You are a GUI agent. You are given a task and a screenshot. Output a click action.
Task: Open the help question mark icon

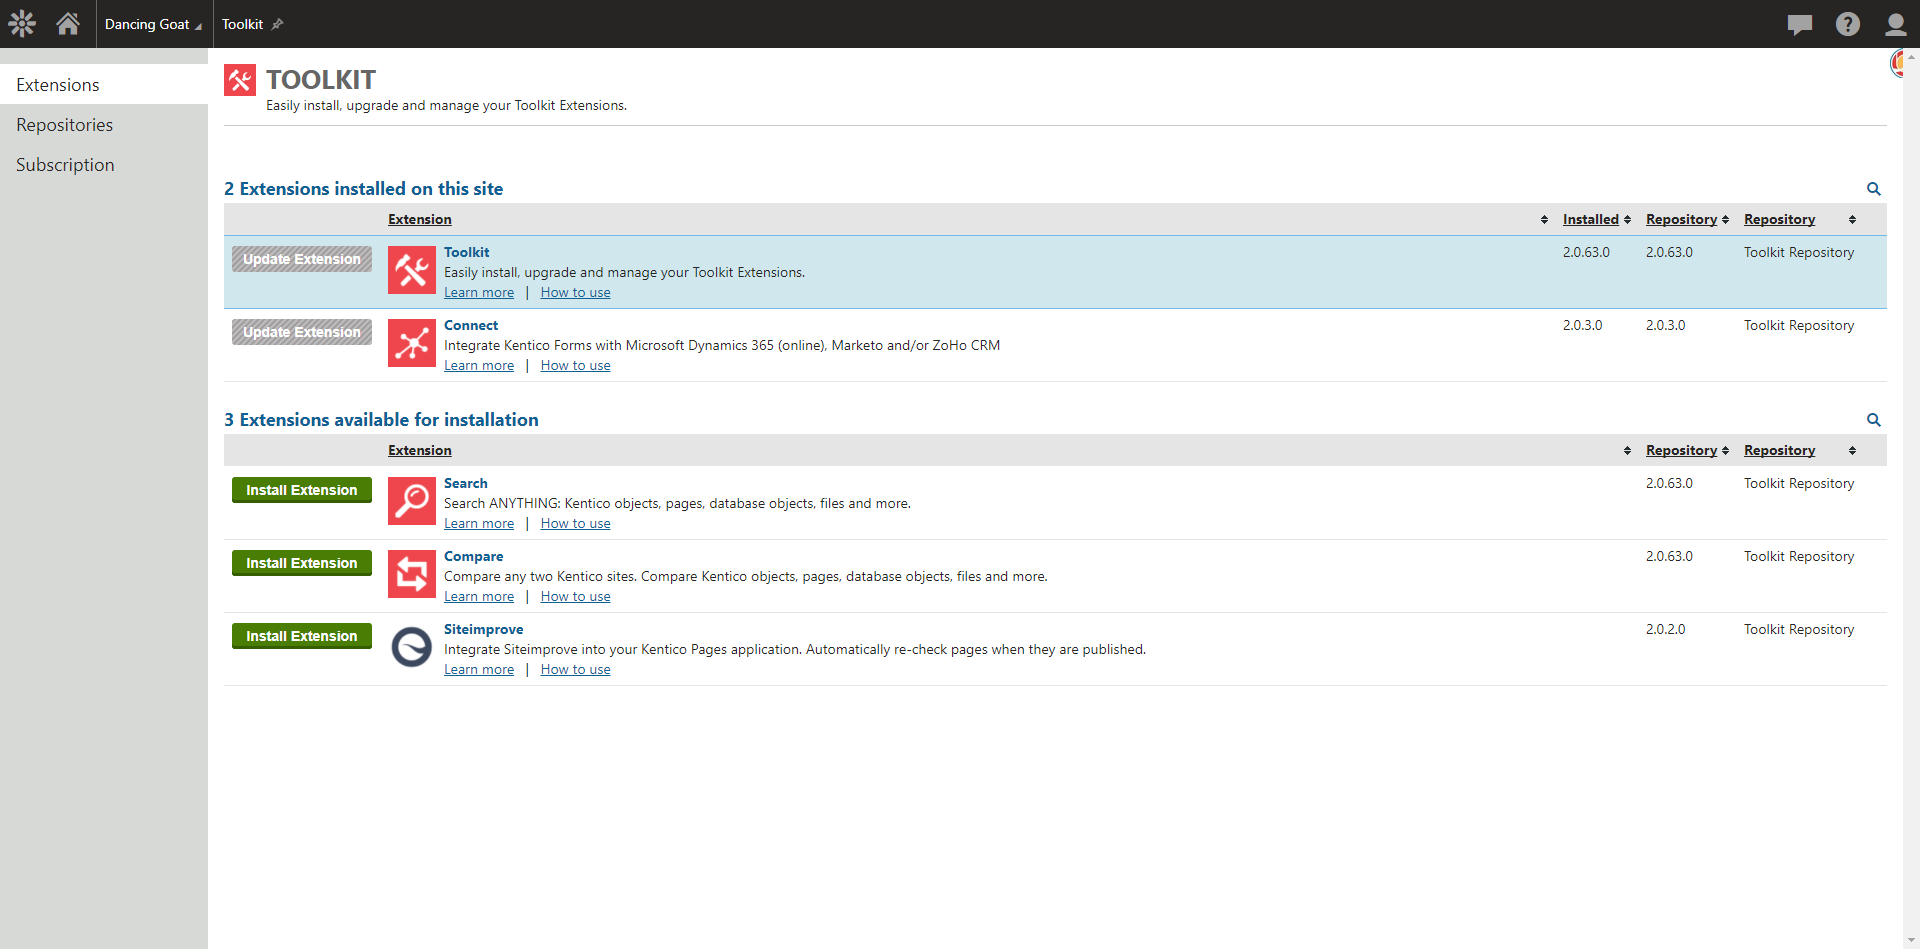pyautogui.click(x=1848, y=24)
